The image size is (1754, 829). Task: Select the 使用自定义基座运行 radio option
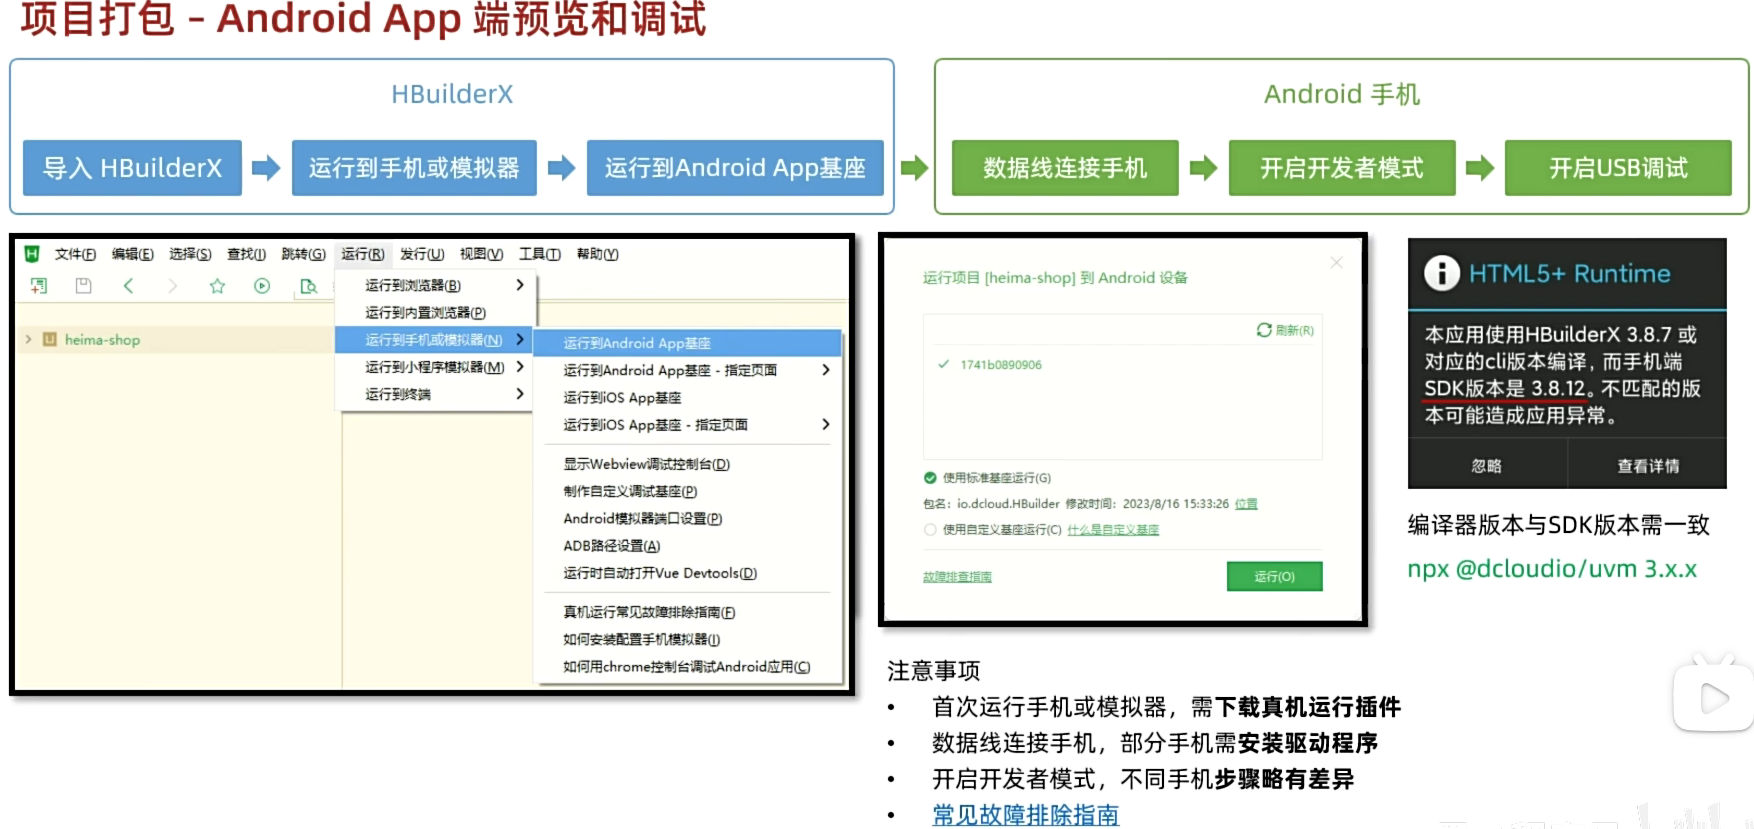pyautogui.click(x=930, y=530)
